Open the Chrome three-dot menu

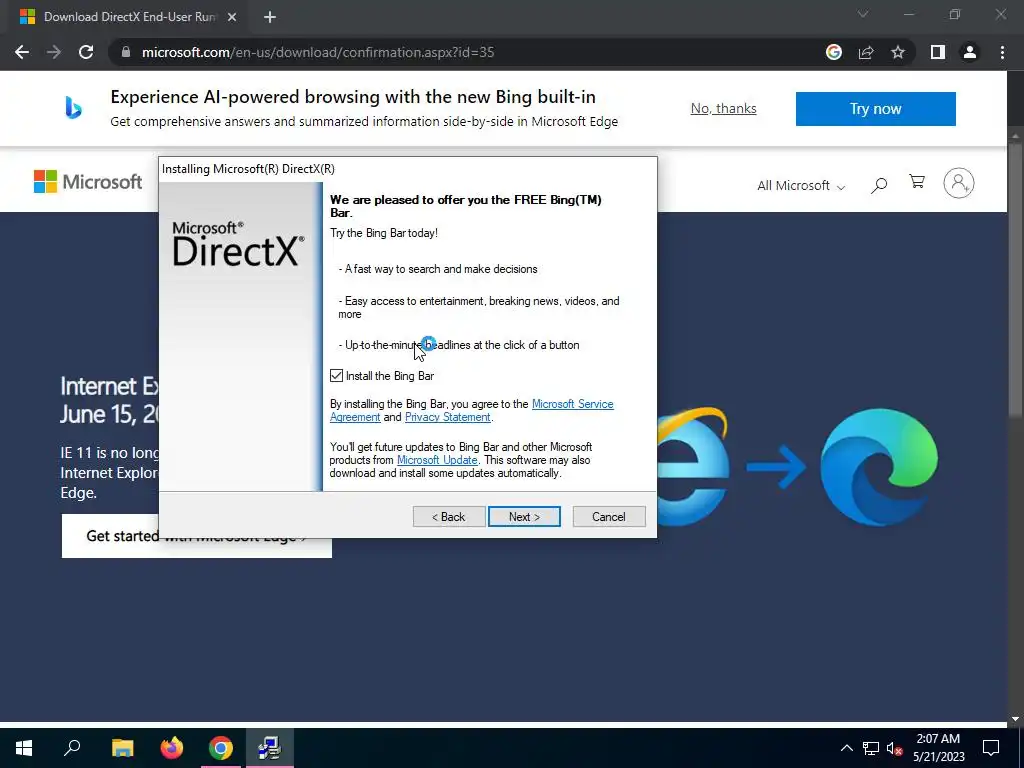point(1002,52)
